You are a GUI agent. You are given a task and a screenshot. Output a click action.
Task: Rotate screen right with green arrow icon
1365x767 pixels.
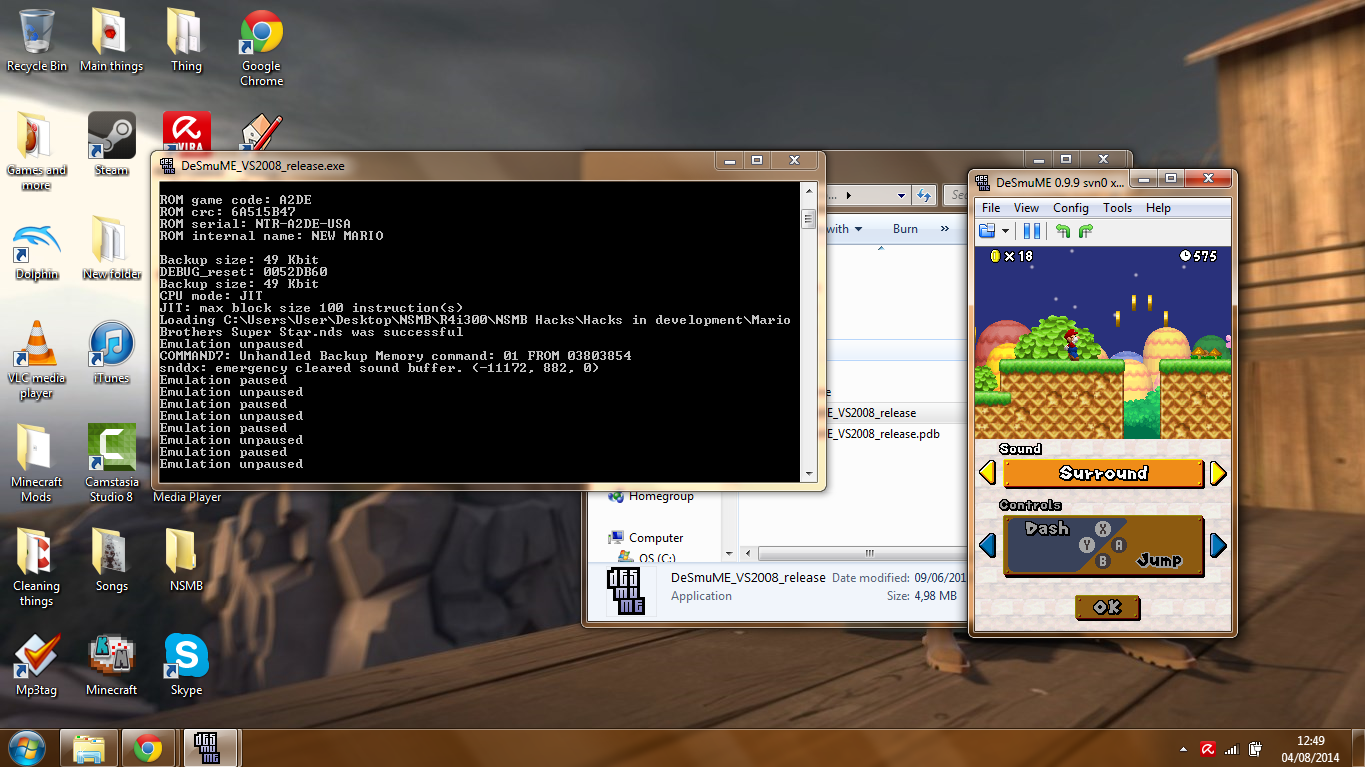coord(1086,231)
